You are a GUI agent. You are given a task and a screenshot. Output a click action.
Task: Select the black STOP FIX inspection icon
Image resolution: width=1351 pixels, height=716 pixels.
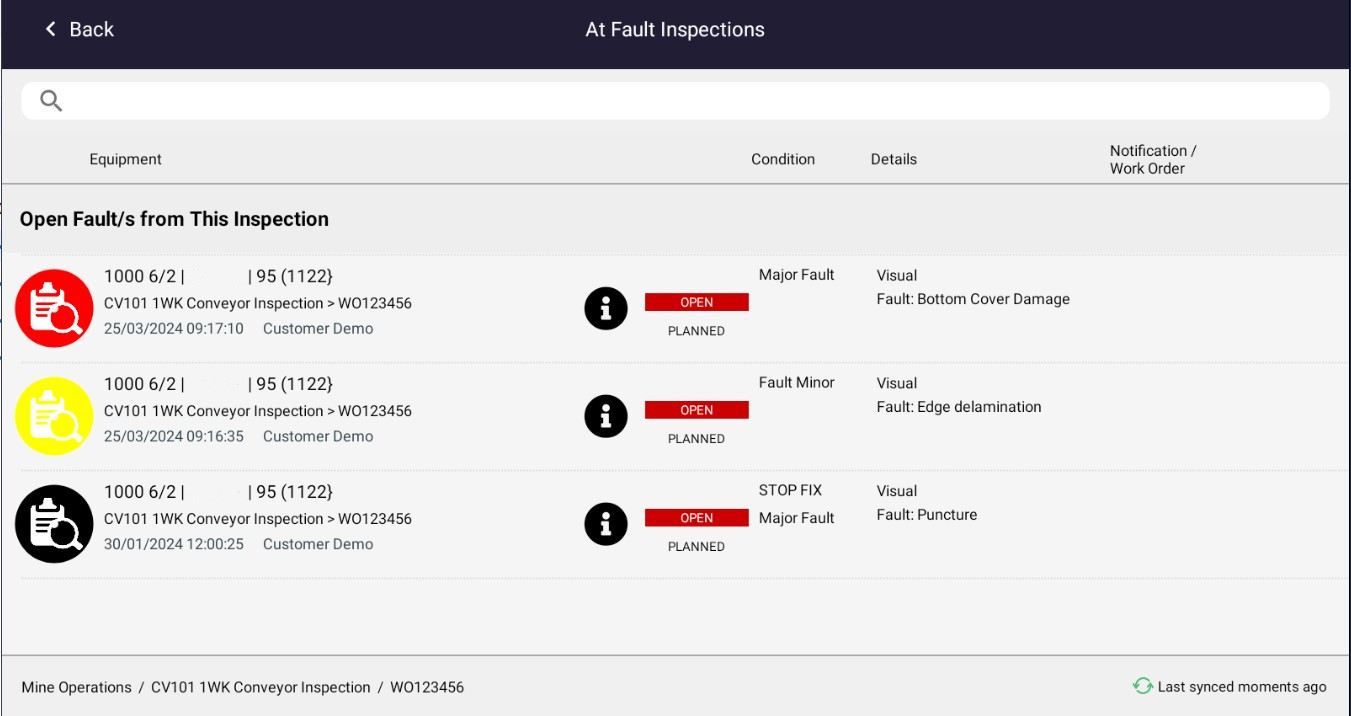[x=55, y=522]
